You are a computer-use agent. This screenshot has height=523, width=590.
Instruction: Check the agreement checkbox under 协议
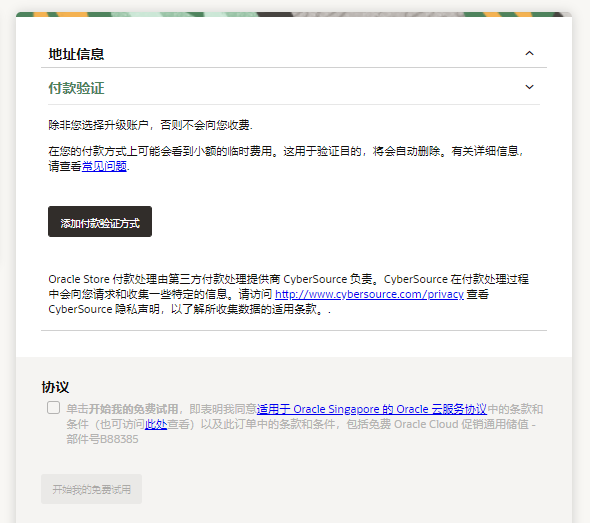coord(53,407)
